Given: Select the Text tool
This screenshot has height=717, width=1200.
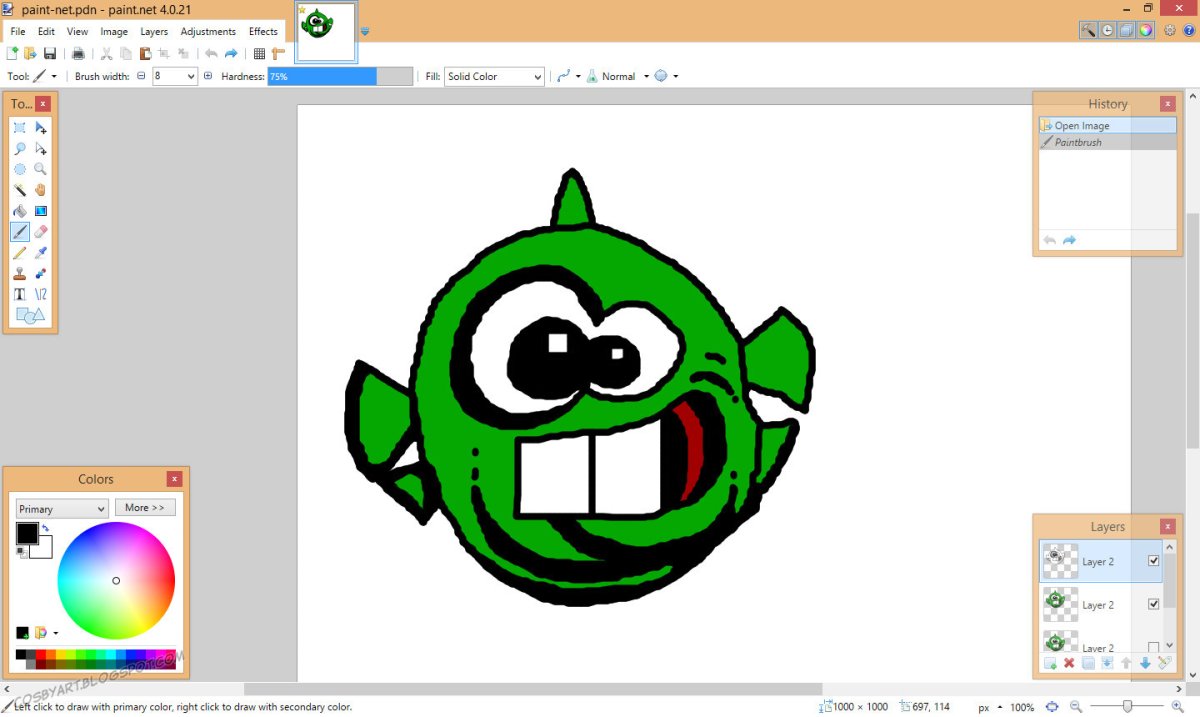Looking at the screenshot, I should point(19,295).
